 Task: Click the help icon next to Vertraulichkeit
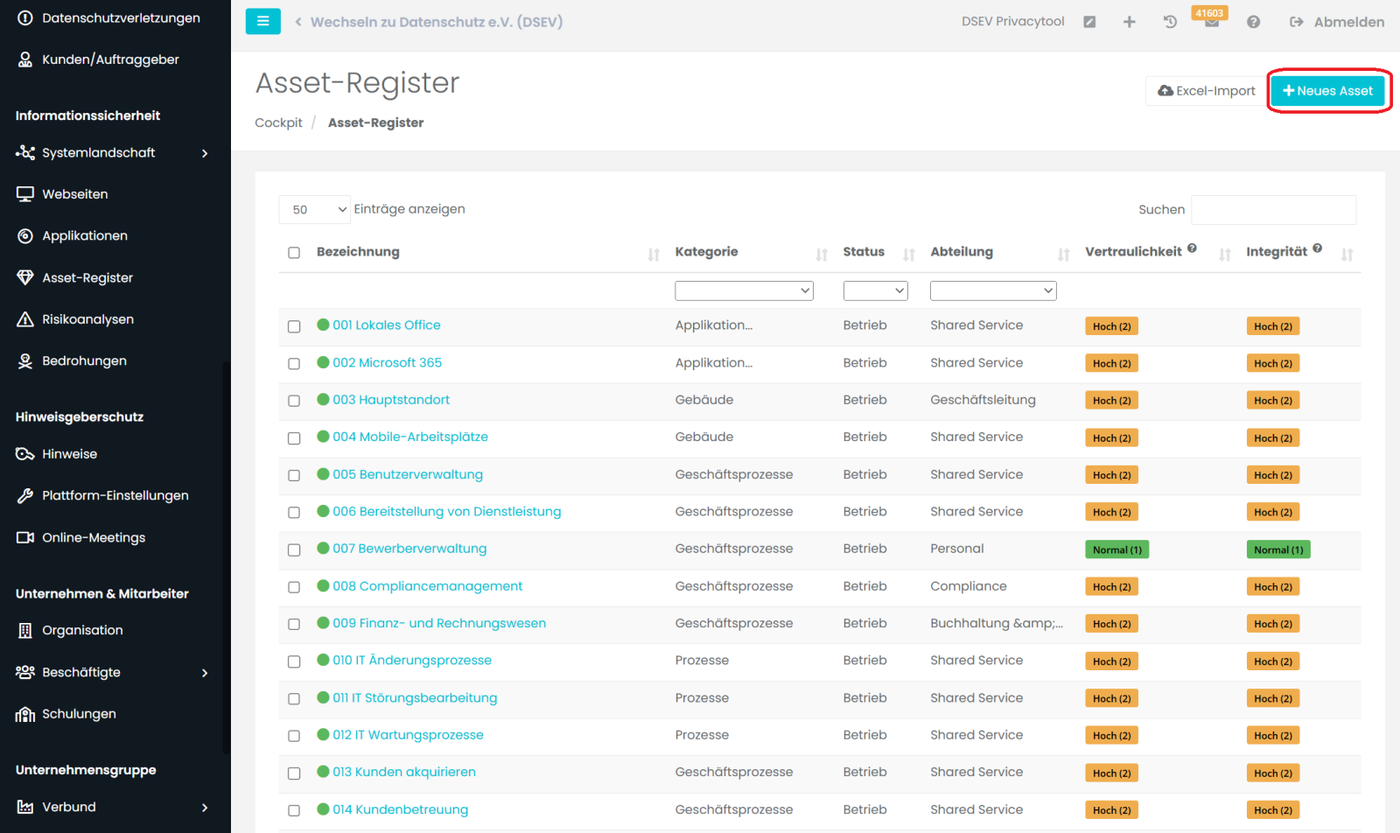point(1192,249)
